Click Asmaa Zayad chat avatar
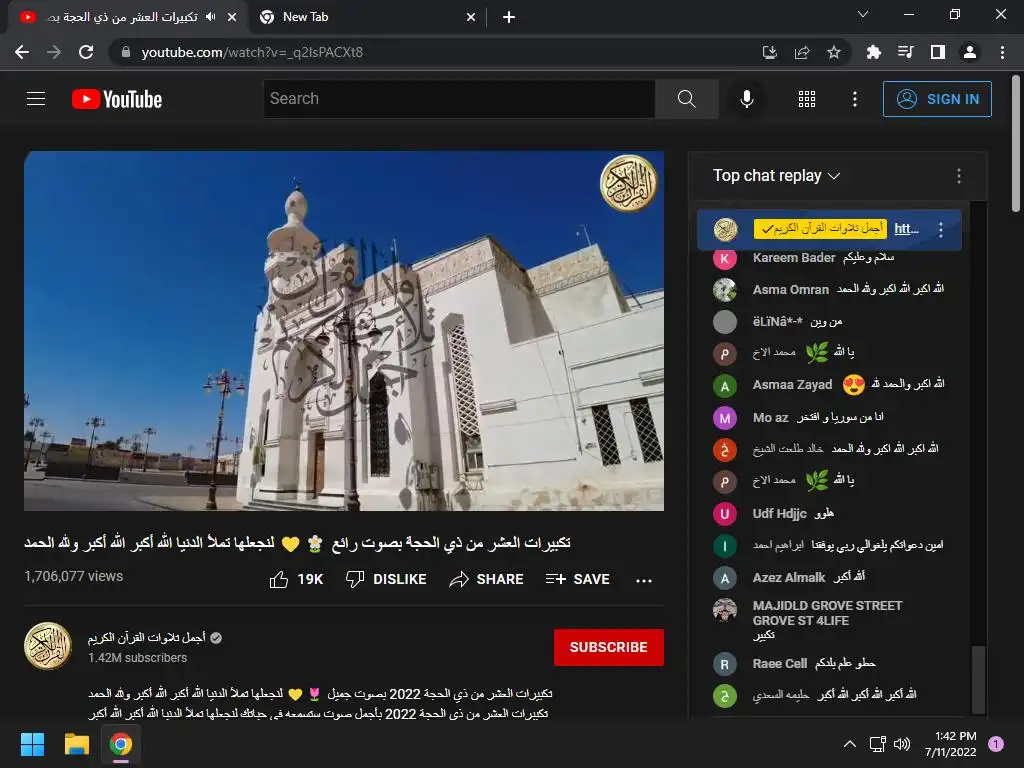The image size is (1024, 768). [724, 385]
